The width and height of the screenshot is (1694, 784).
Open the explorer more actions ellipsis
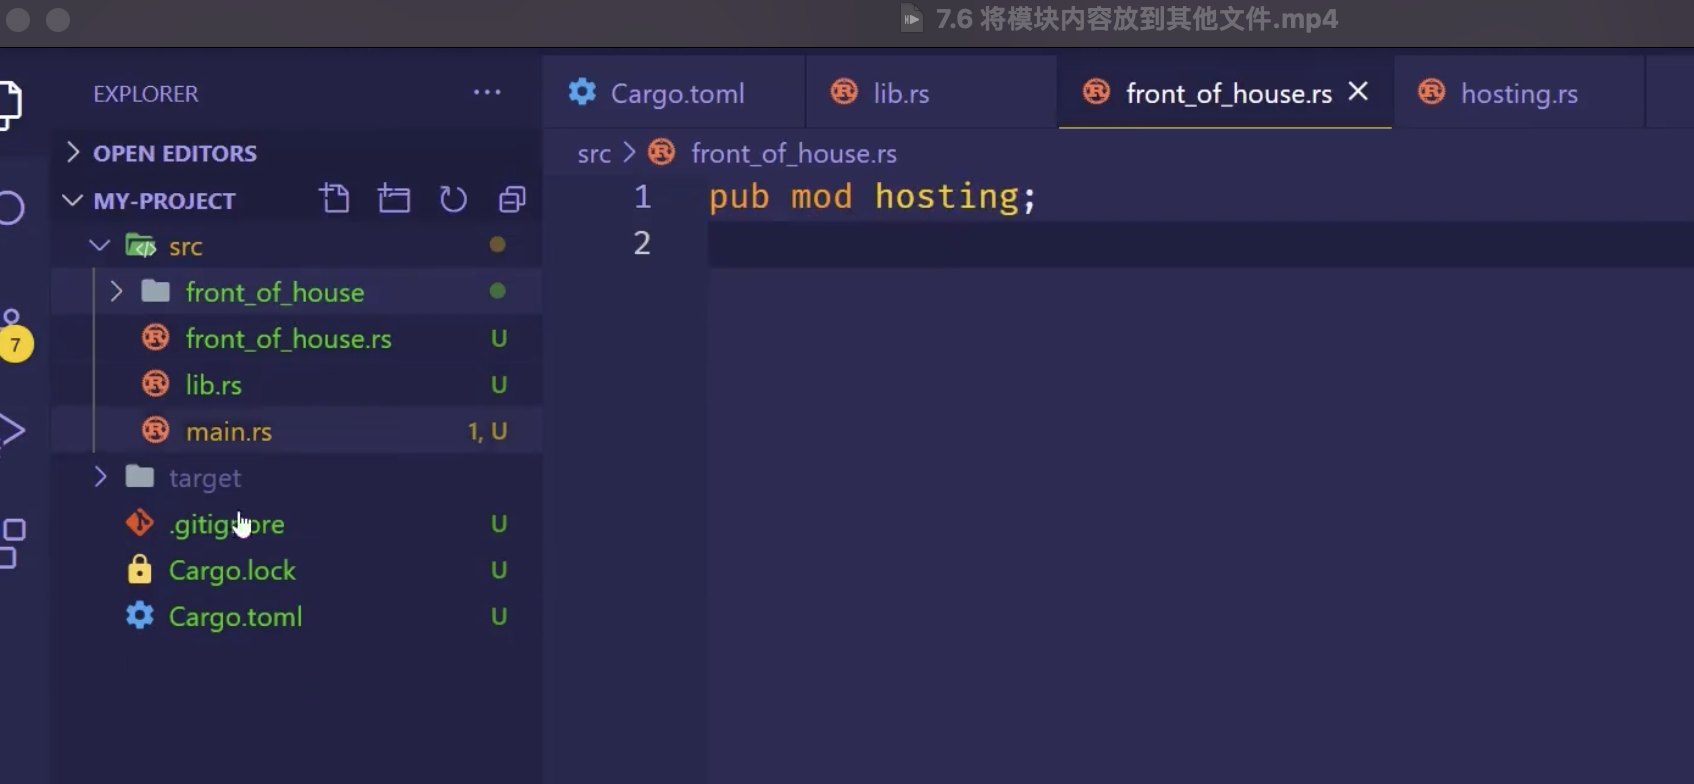pyautogui.click(x=487, y=93)
